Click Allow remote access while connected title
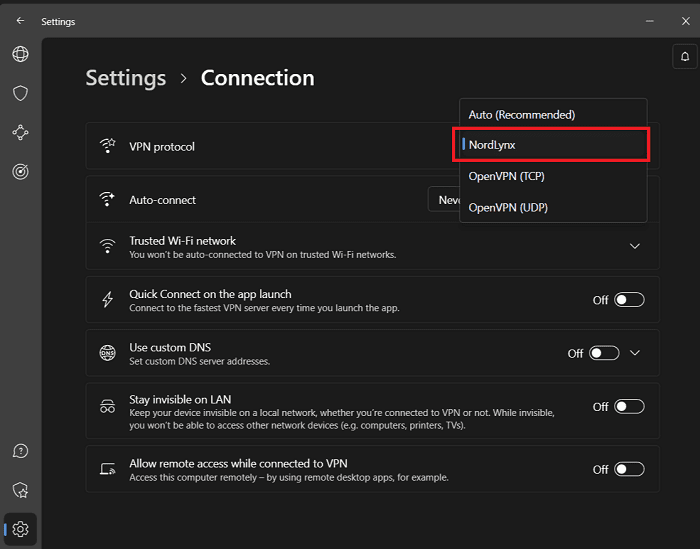 click(x=238, y=463)
